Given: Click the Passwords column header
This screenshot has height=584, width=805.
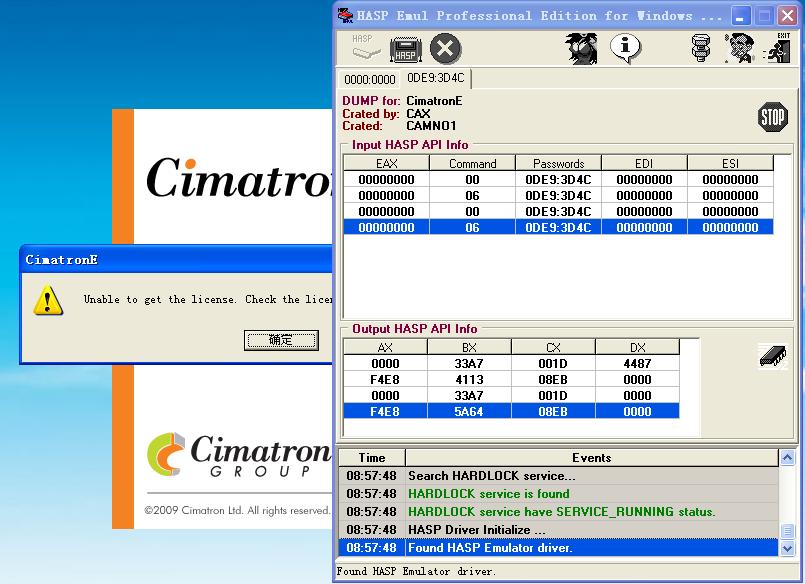Looking at the screenshot, I should pyautogui.click(x=559, y=164).
